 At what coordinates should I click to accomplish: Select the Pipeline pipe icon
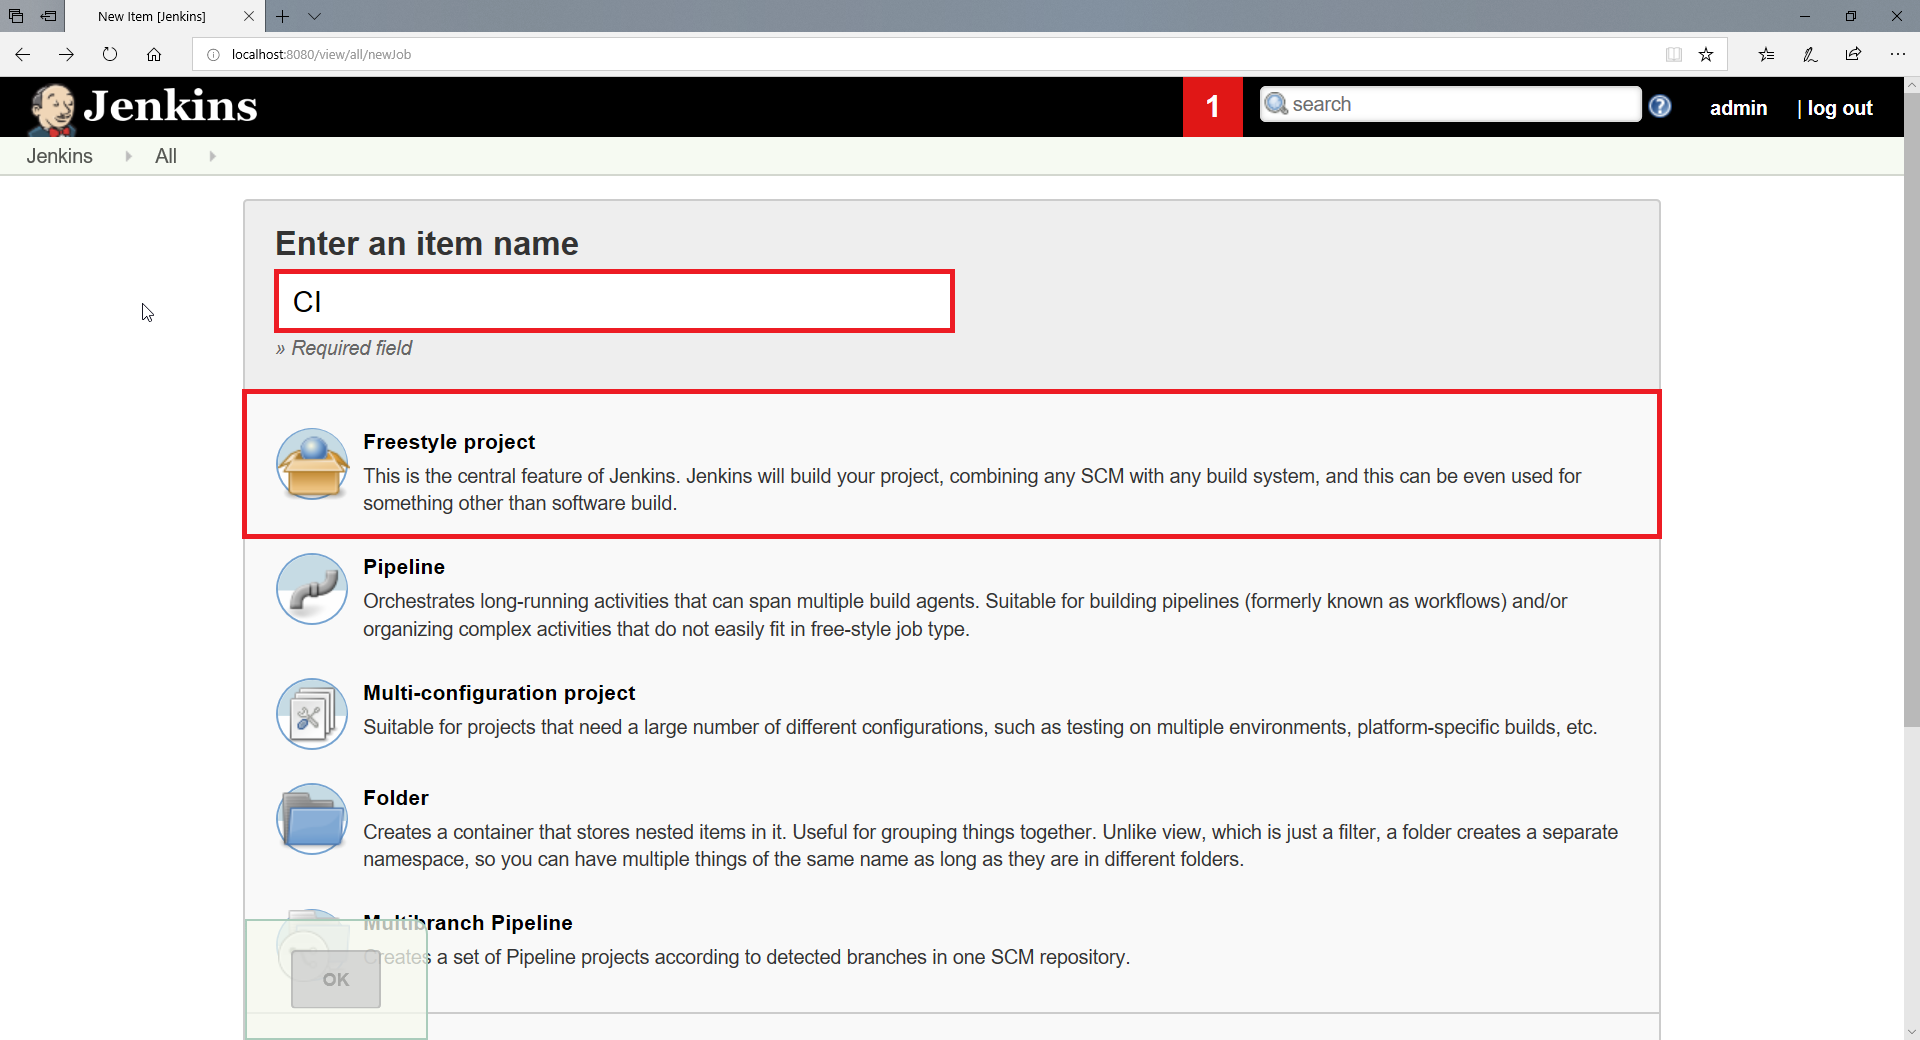coord(312,589)
